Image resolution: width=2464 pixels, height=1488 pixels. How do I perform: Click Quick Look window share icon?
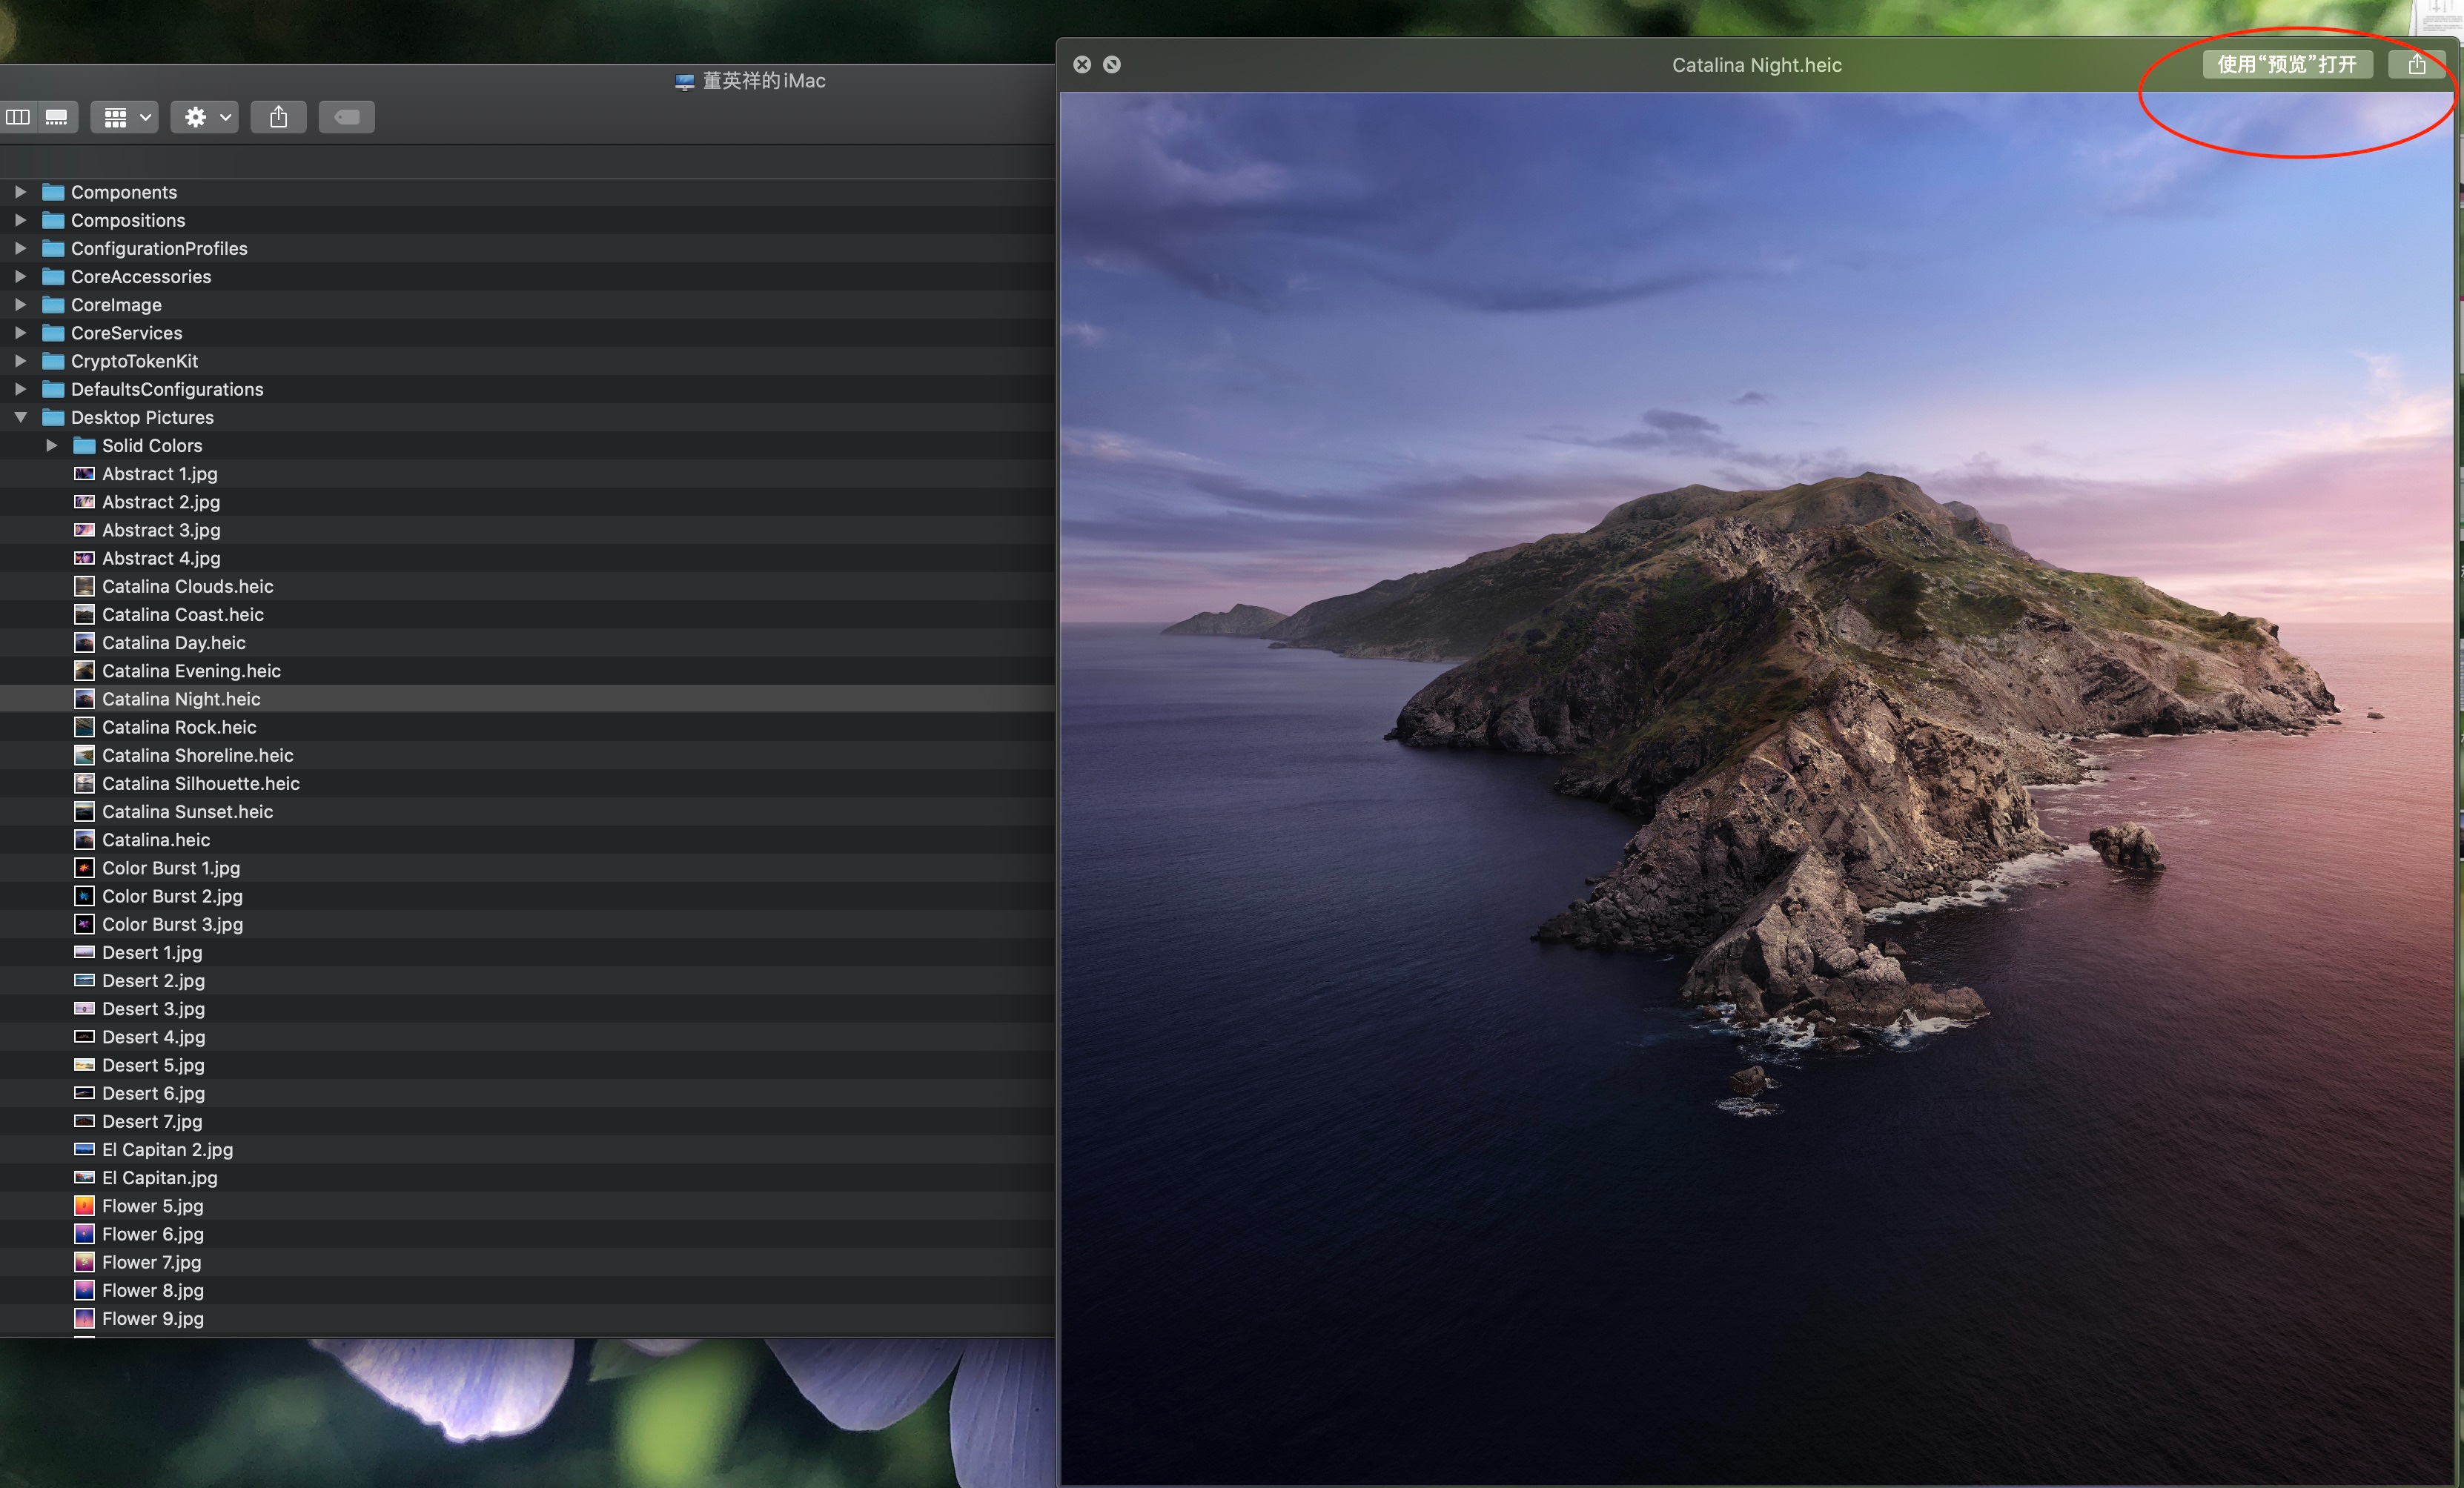click(2416, 65)
